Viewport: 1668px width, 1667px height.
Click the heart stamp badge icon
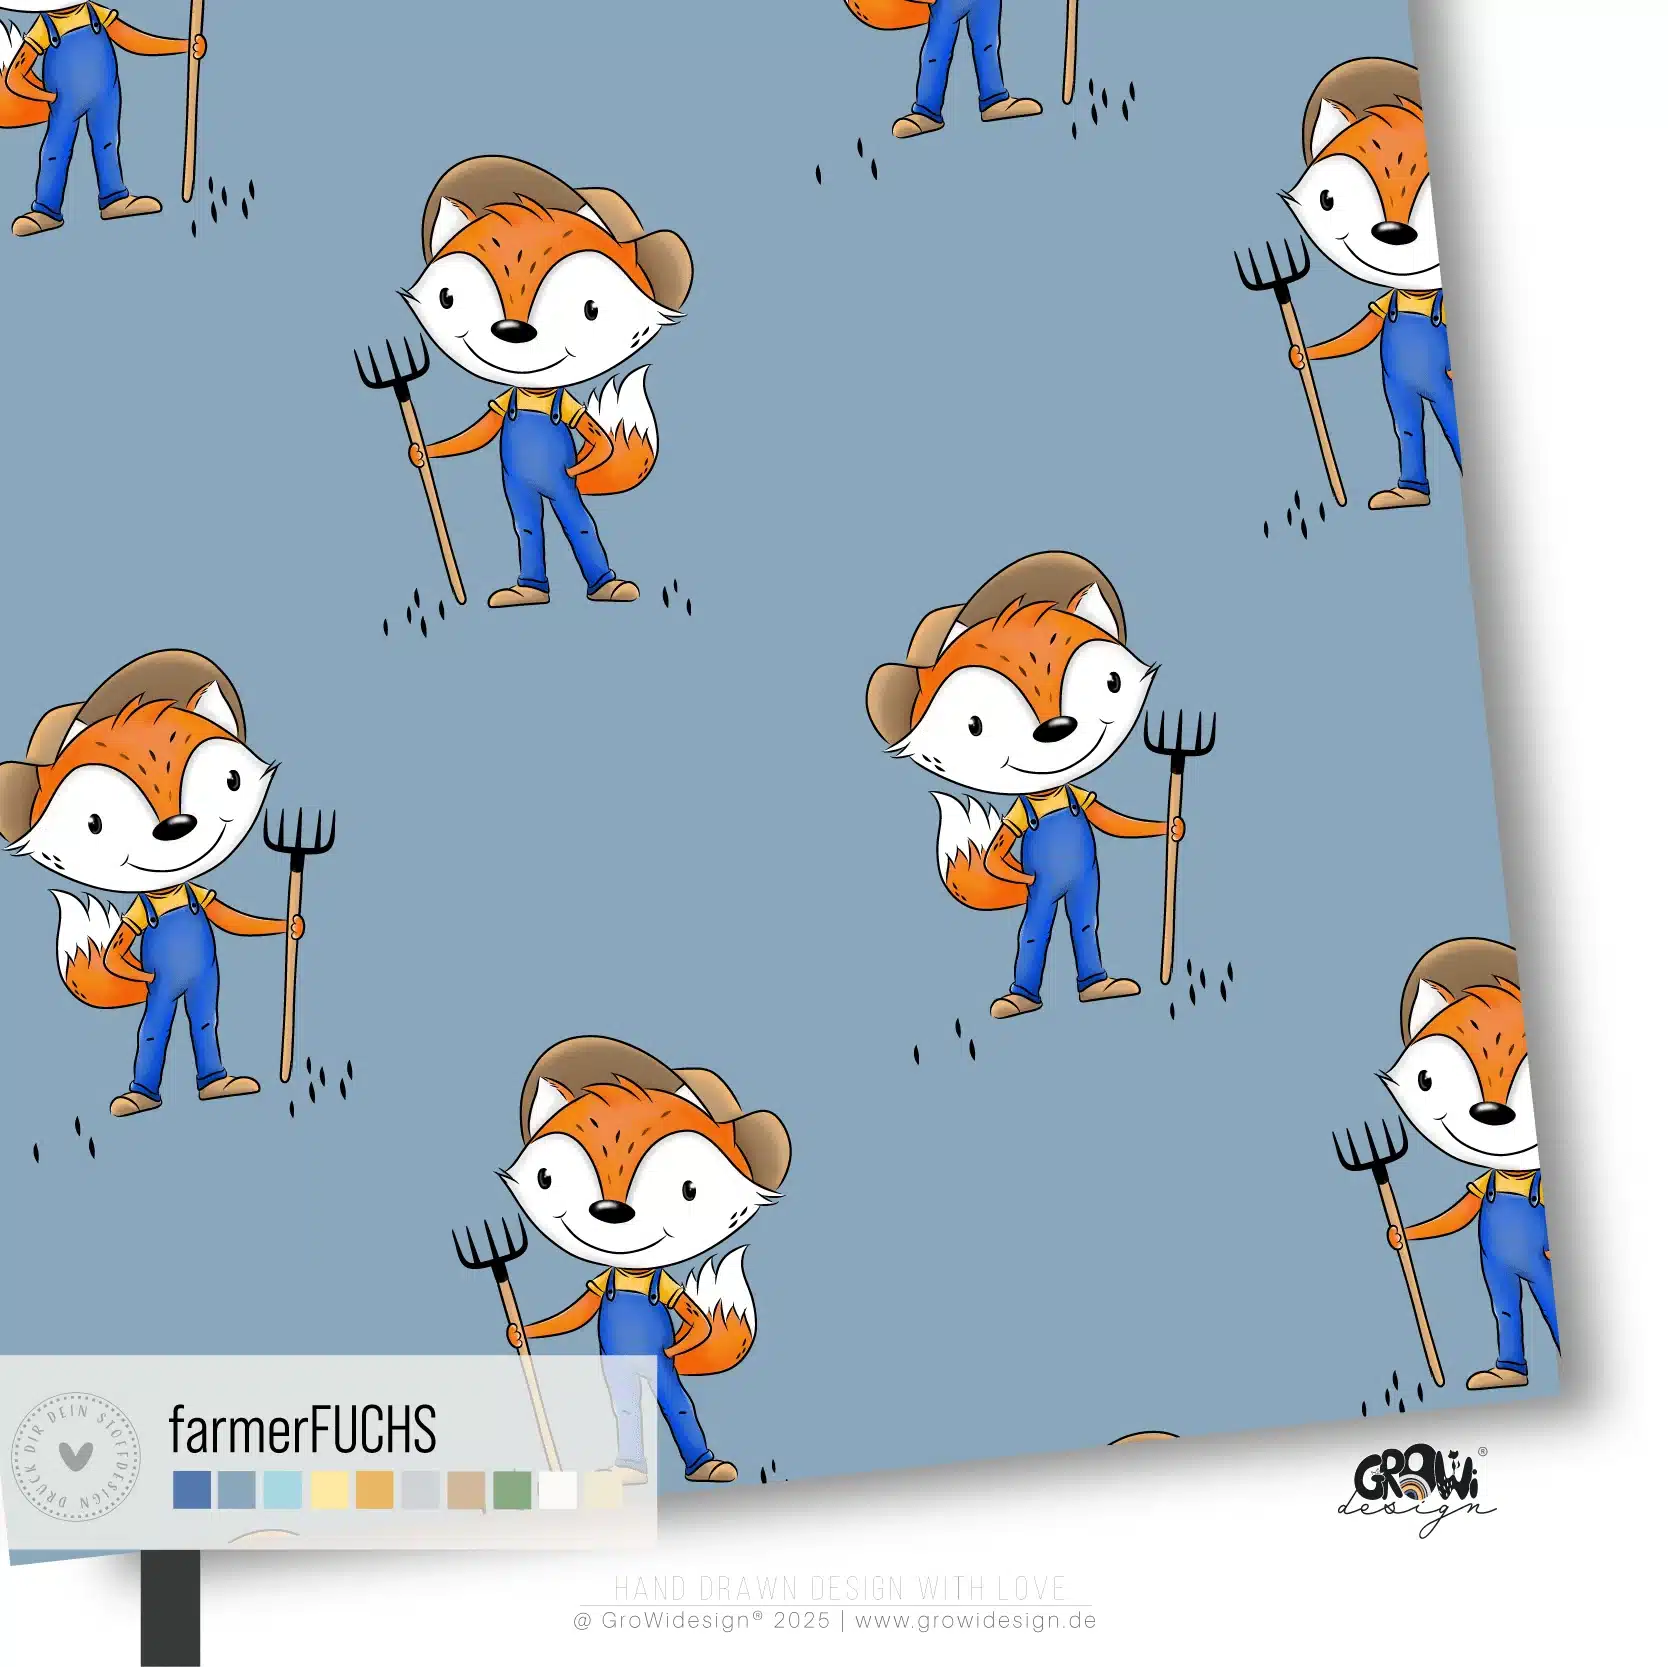point(75,1455)
